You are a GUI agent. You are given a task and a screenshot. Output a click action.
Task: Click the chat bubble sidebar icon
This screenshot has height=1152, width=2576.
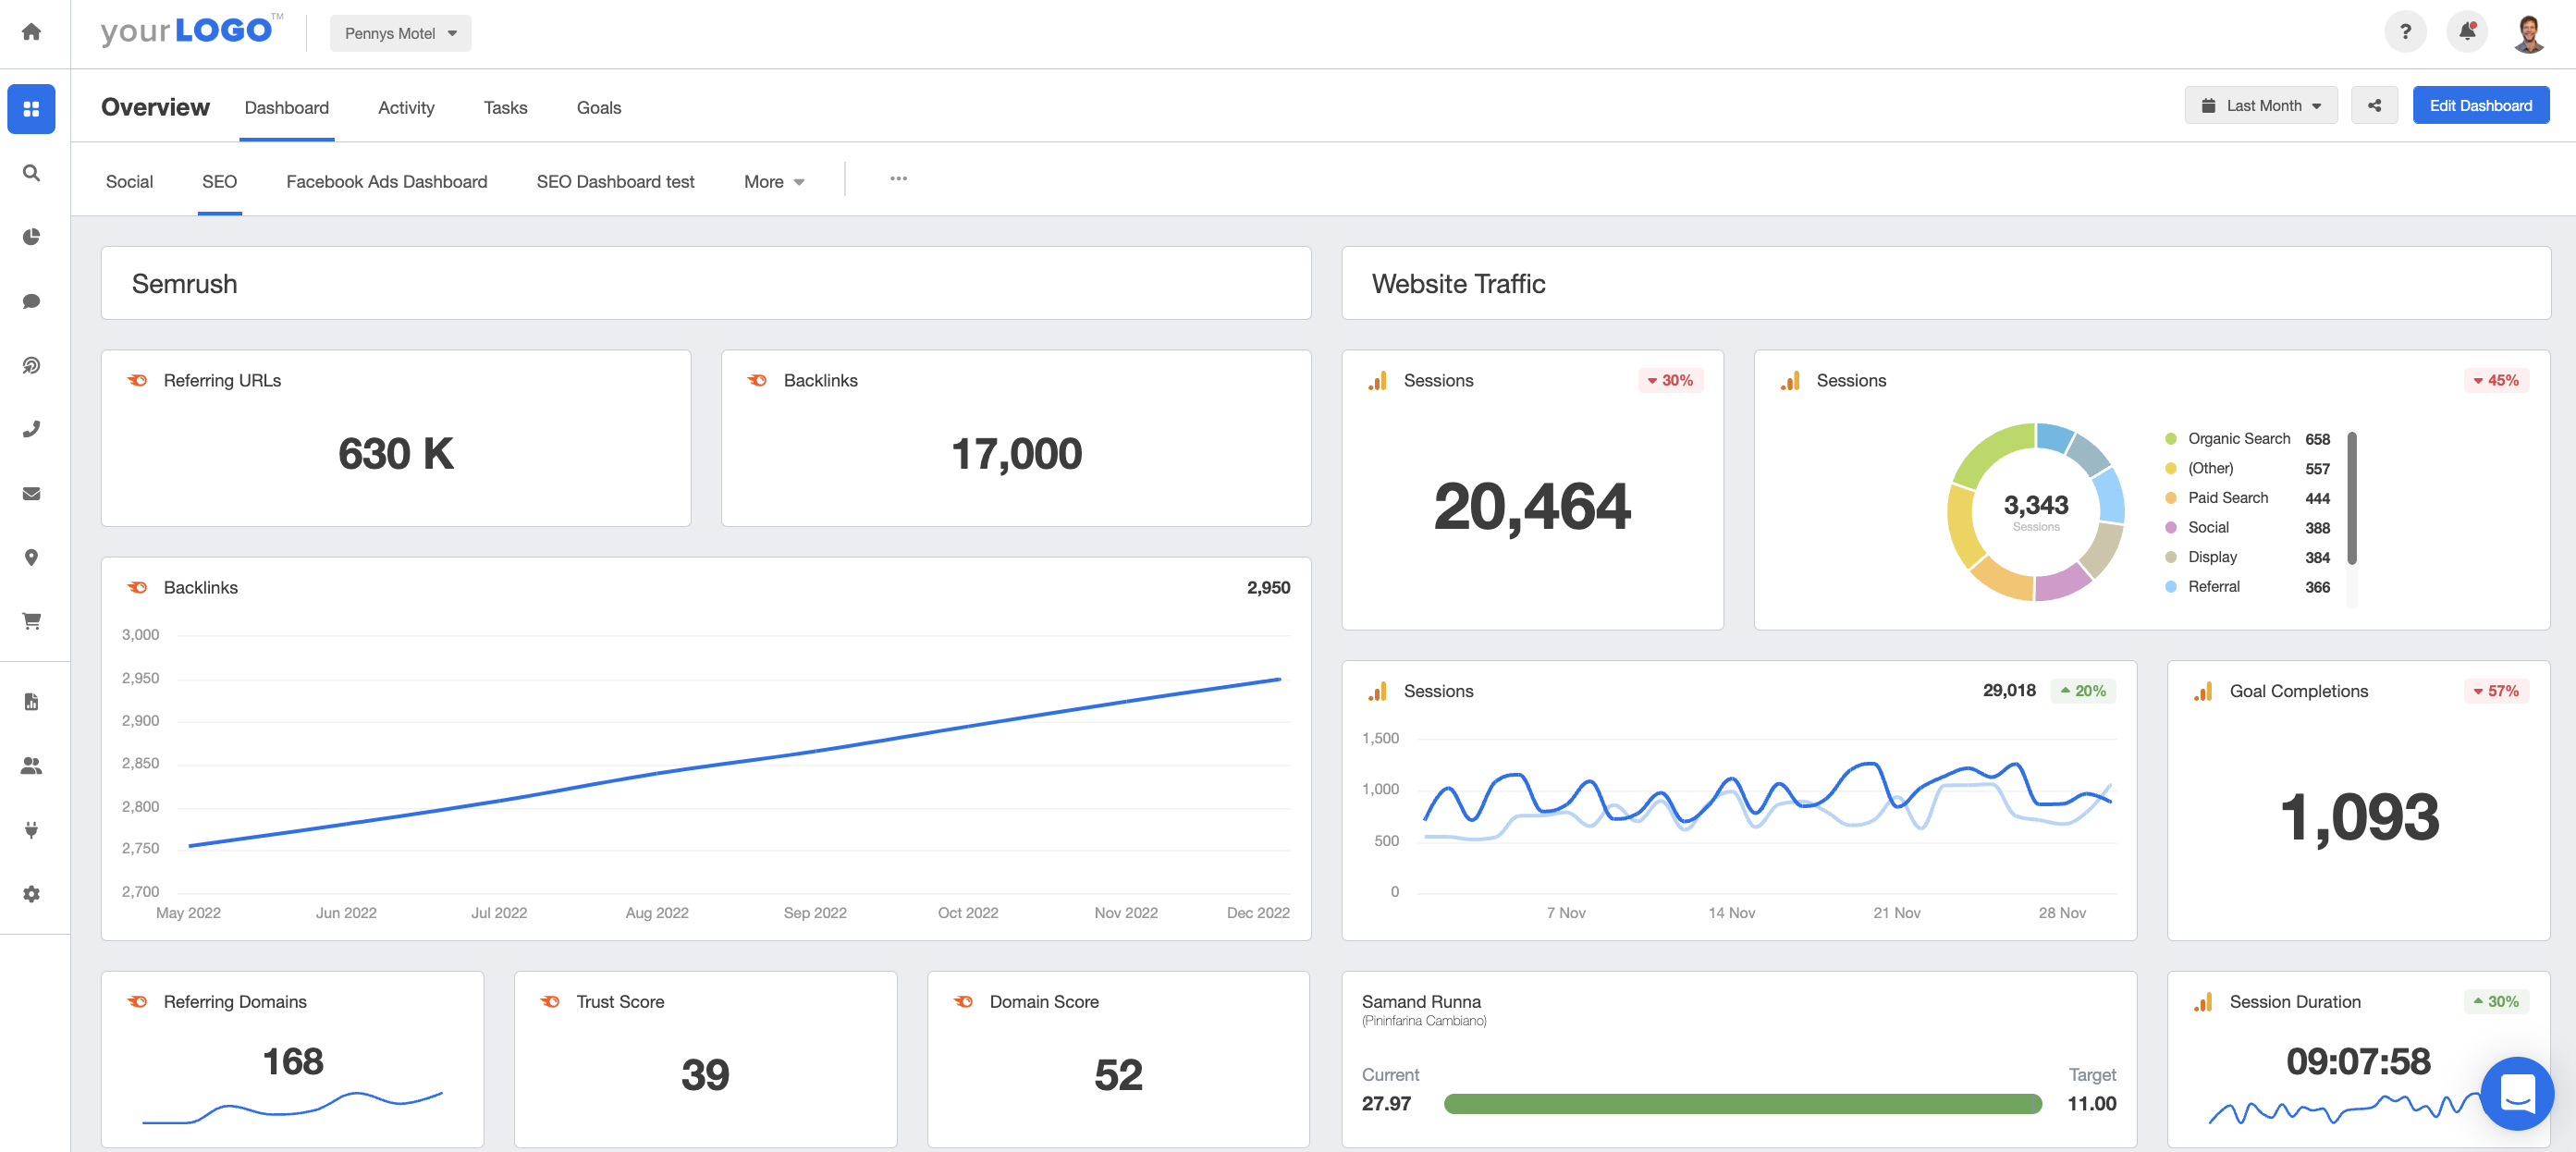click(x=31, y=301)
